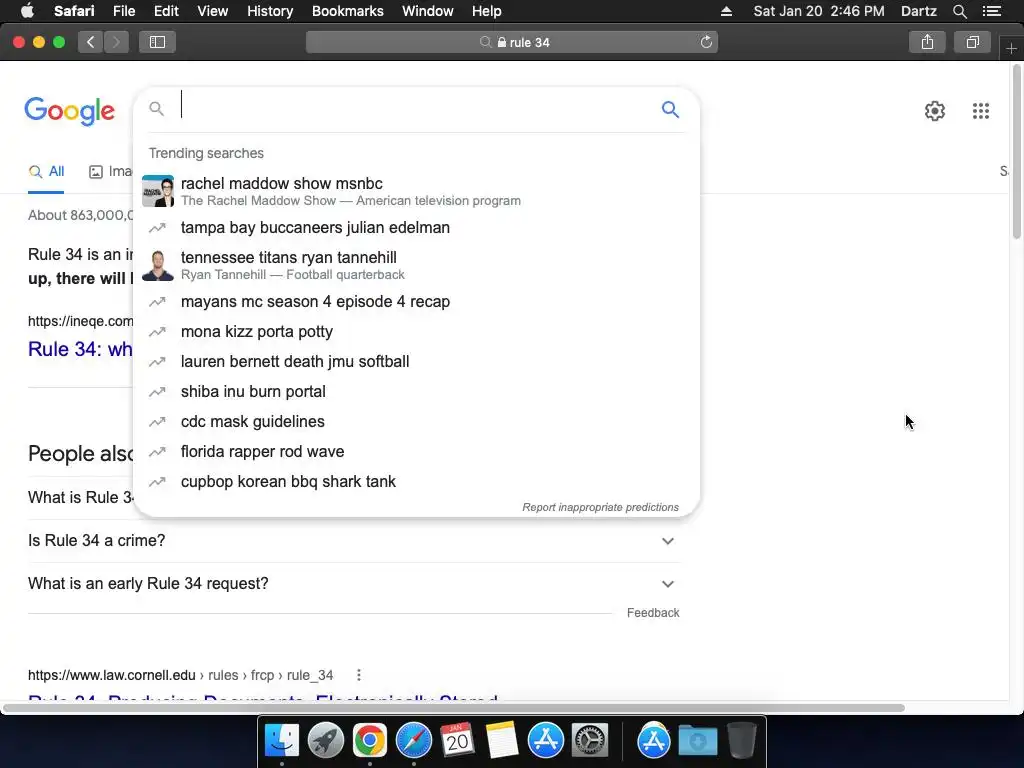
Task: Select "lauren bernett death jmu softball" suggestion
Action: click(x=416, y=362)
